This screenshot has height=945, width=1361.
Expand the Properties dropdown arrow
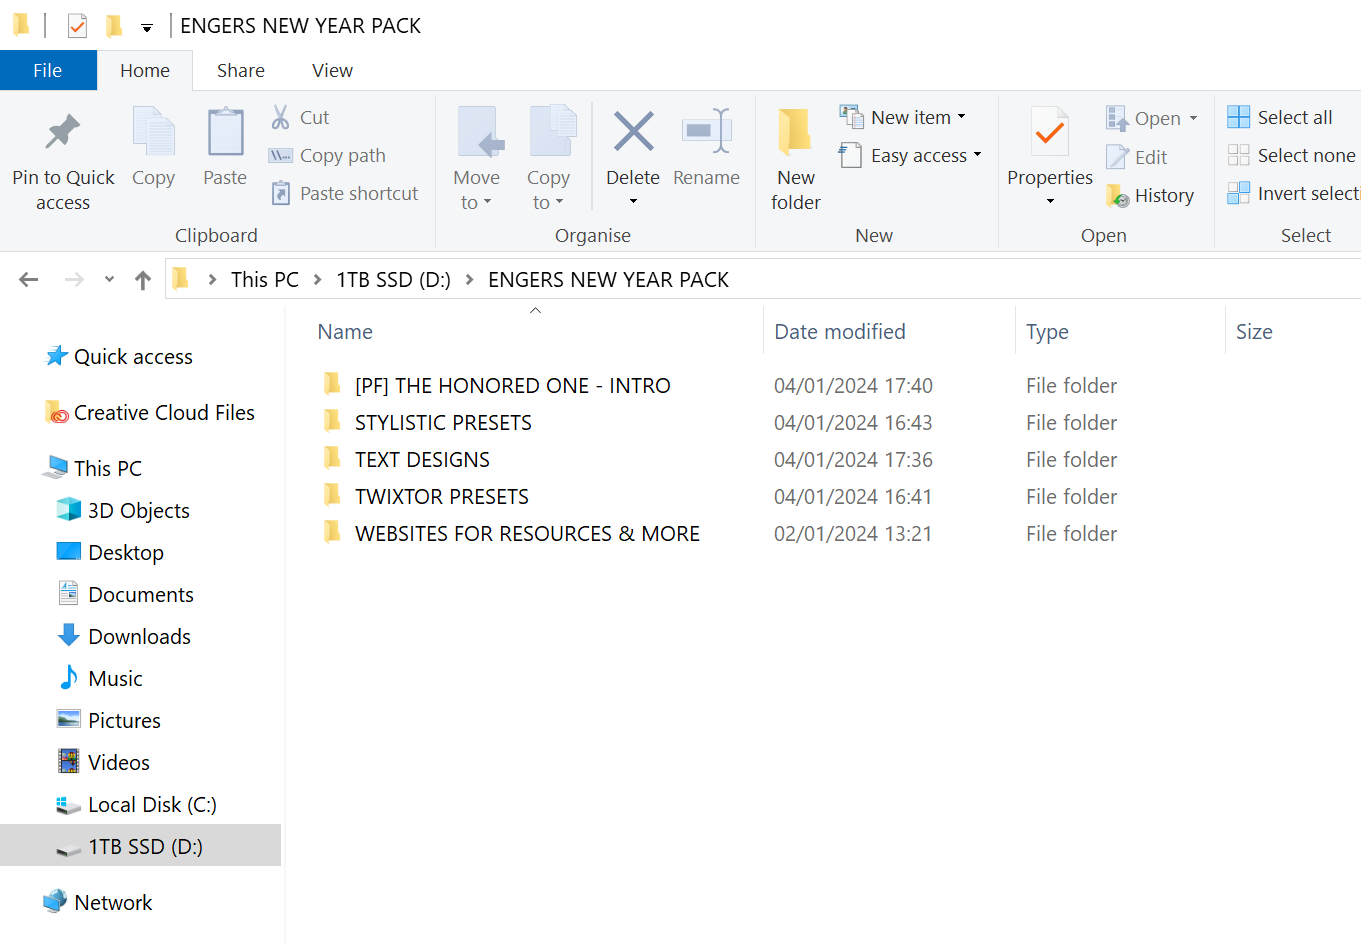pyautogui.click(x=1050, y=202)
